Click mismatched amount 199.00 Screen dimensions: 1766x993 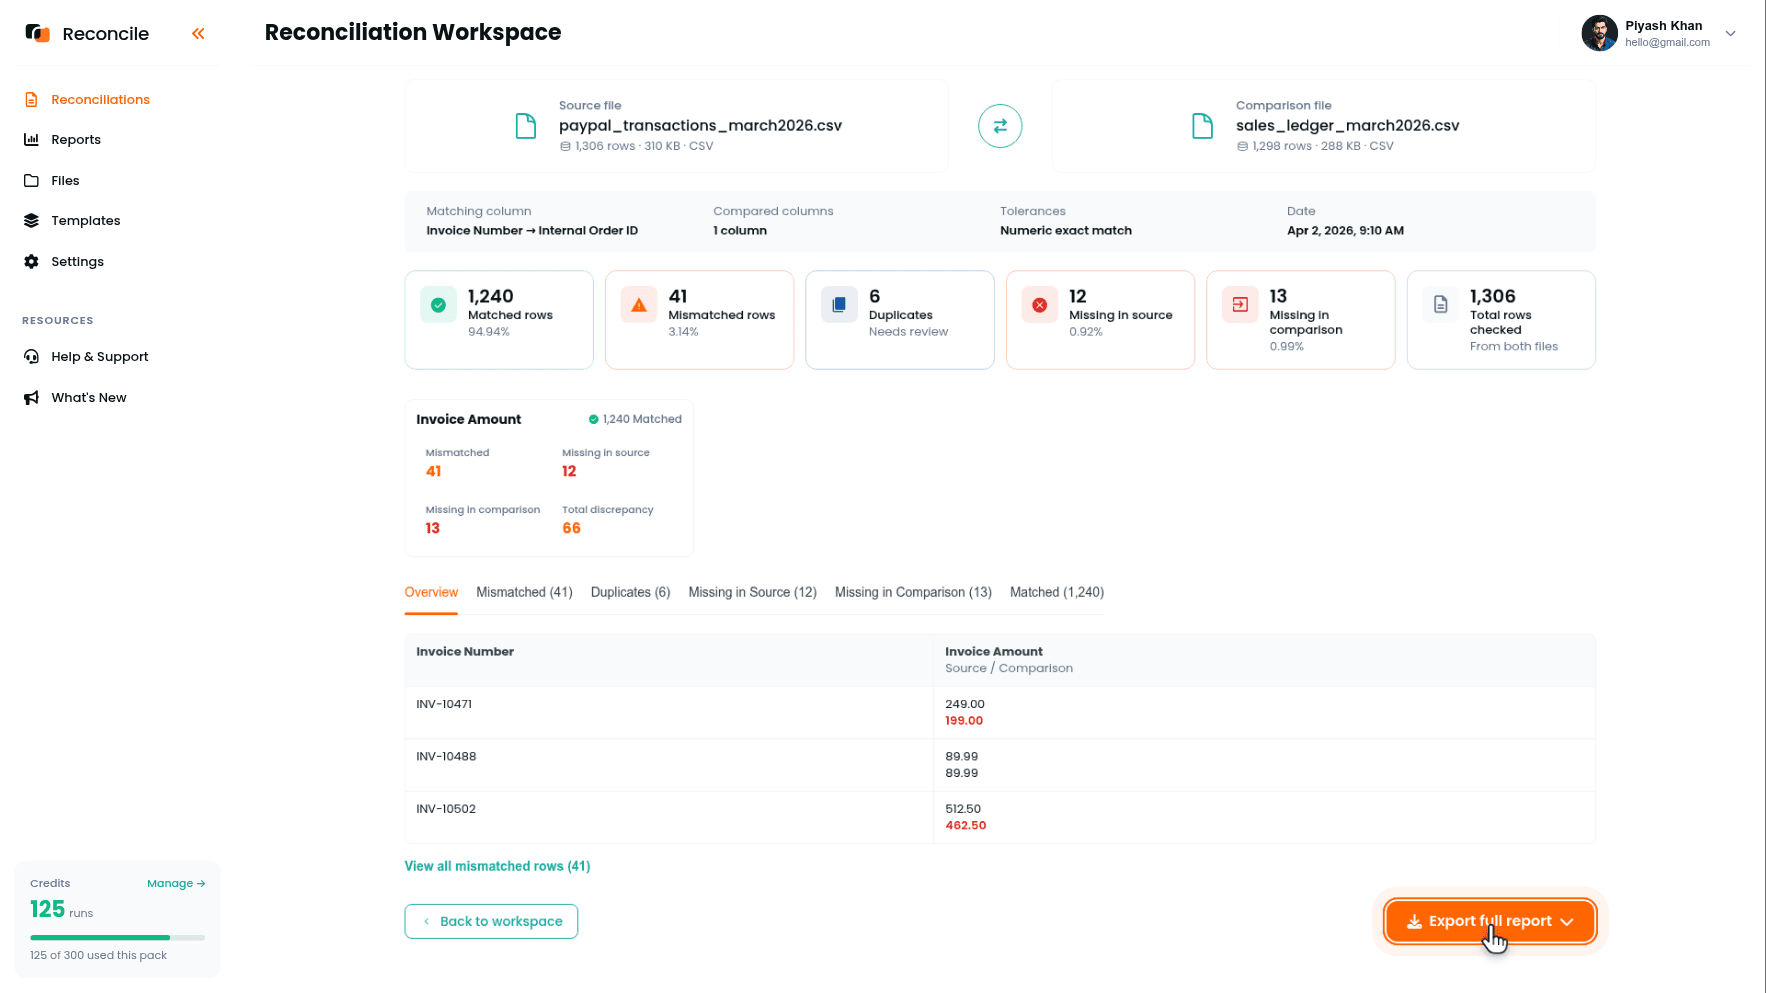[x=964, y=721]
